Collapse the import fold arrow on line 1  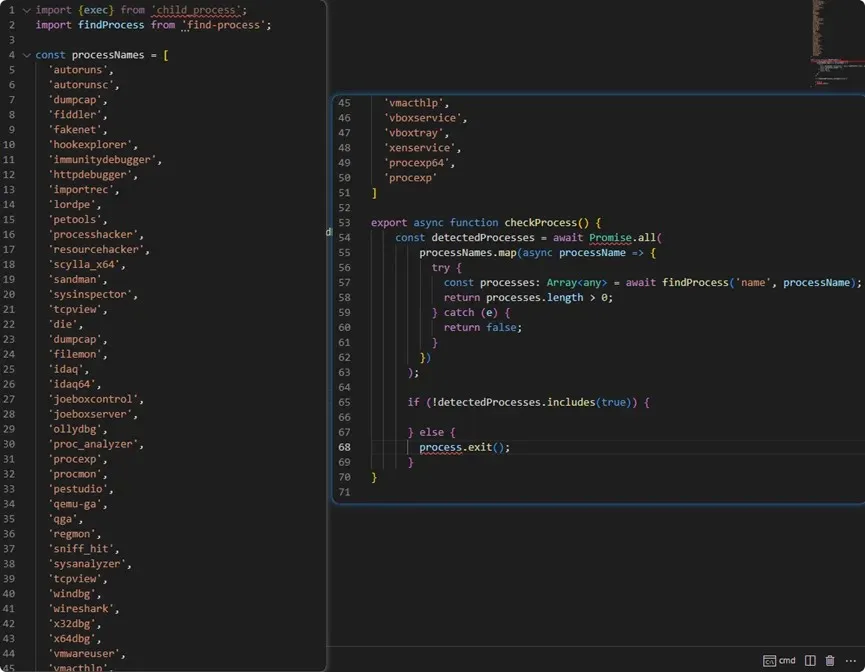[26, 10]
